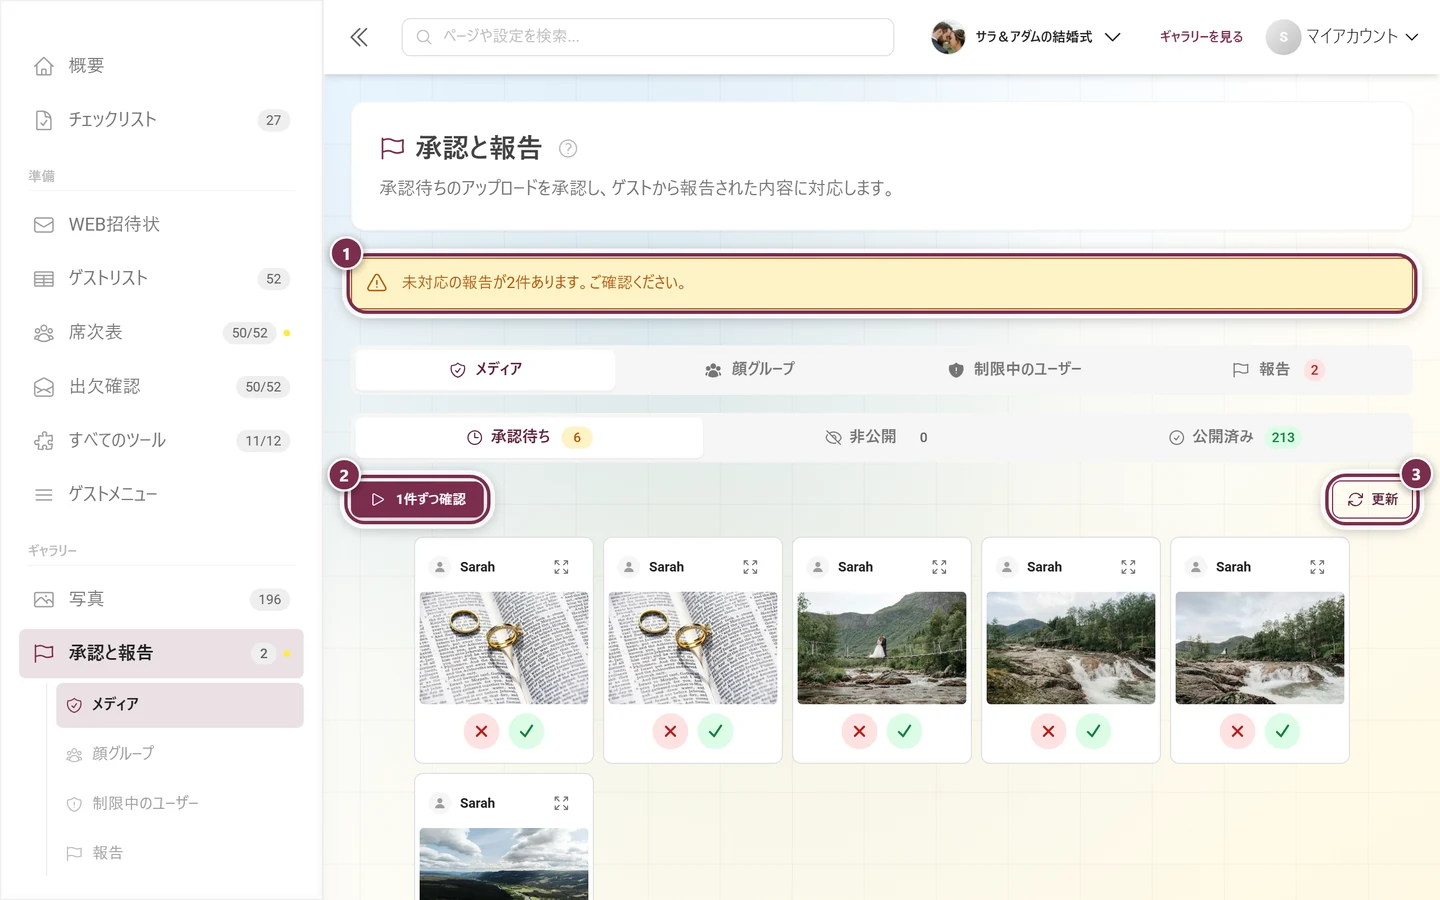Screen dimensions: 1440x900
Task: Open 写真 gallery in the sidebar
Action: [x=161, y=600]
